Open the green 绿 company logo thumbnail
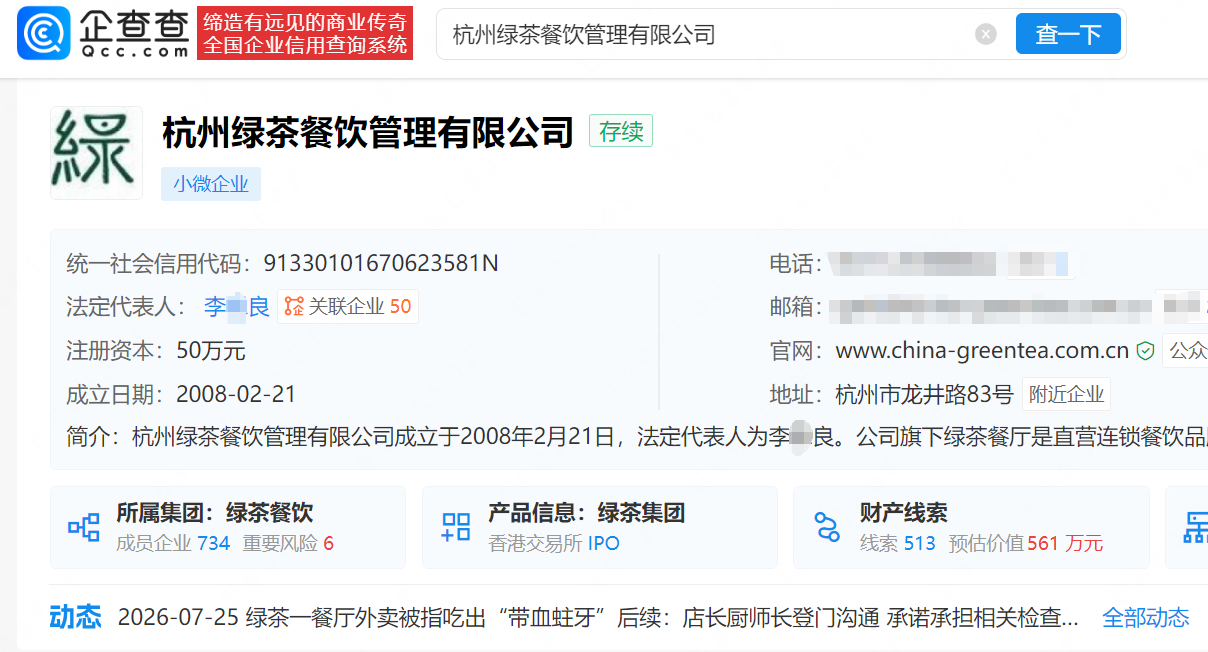This screenshot has width=1208, height=652. point(96,153)
